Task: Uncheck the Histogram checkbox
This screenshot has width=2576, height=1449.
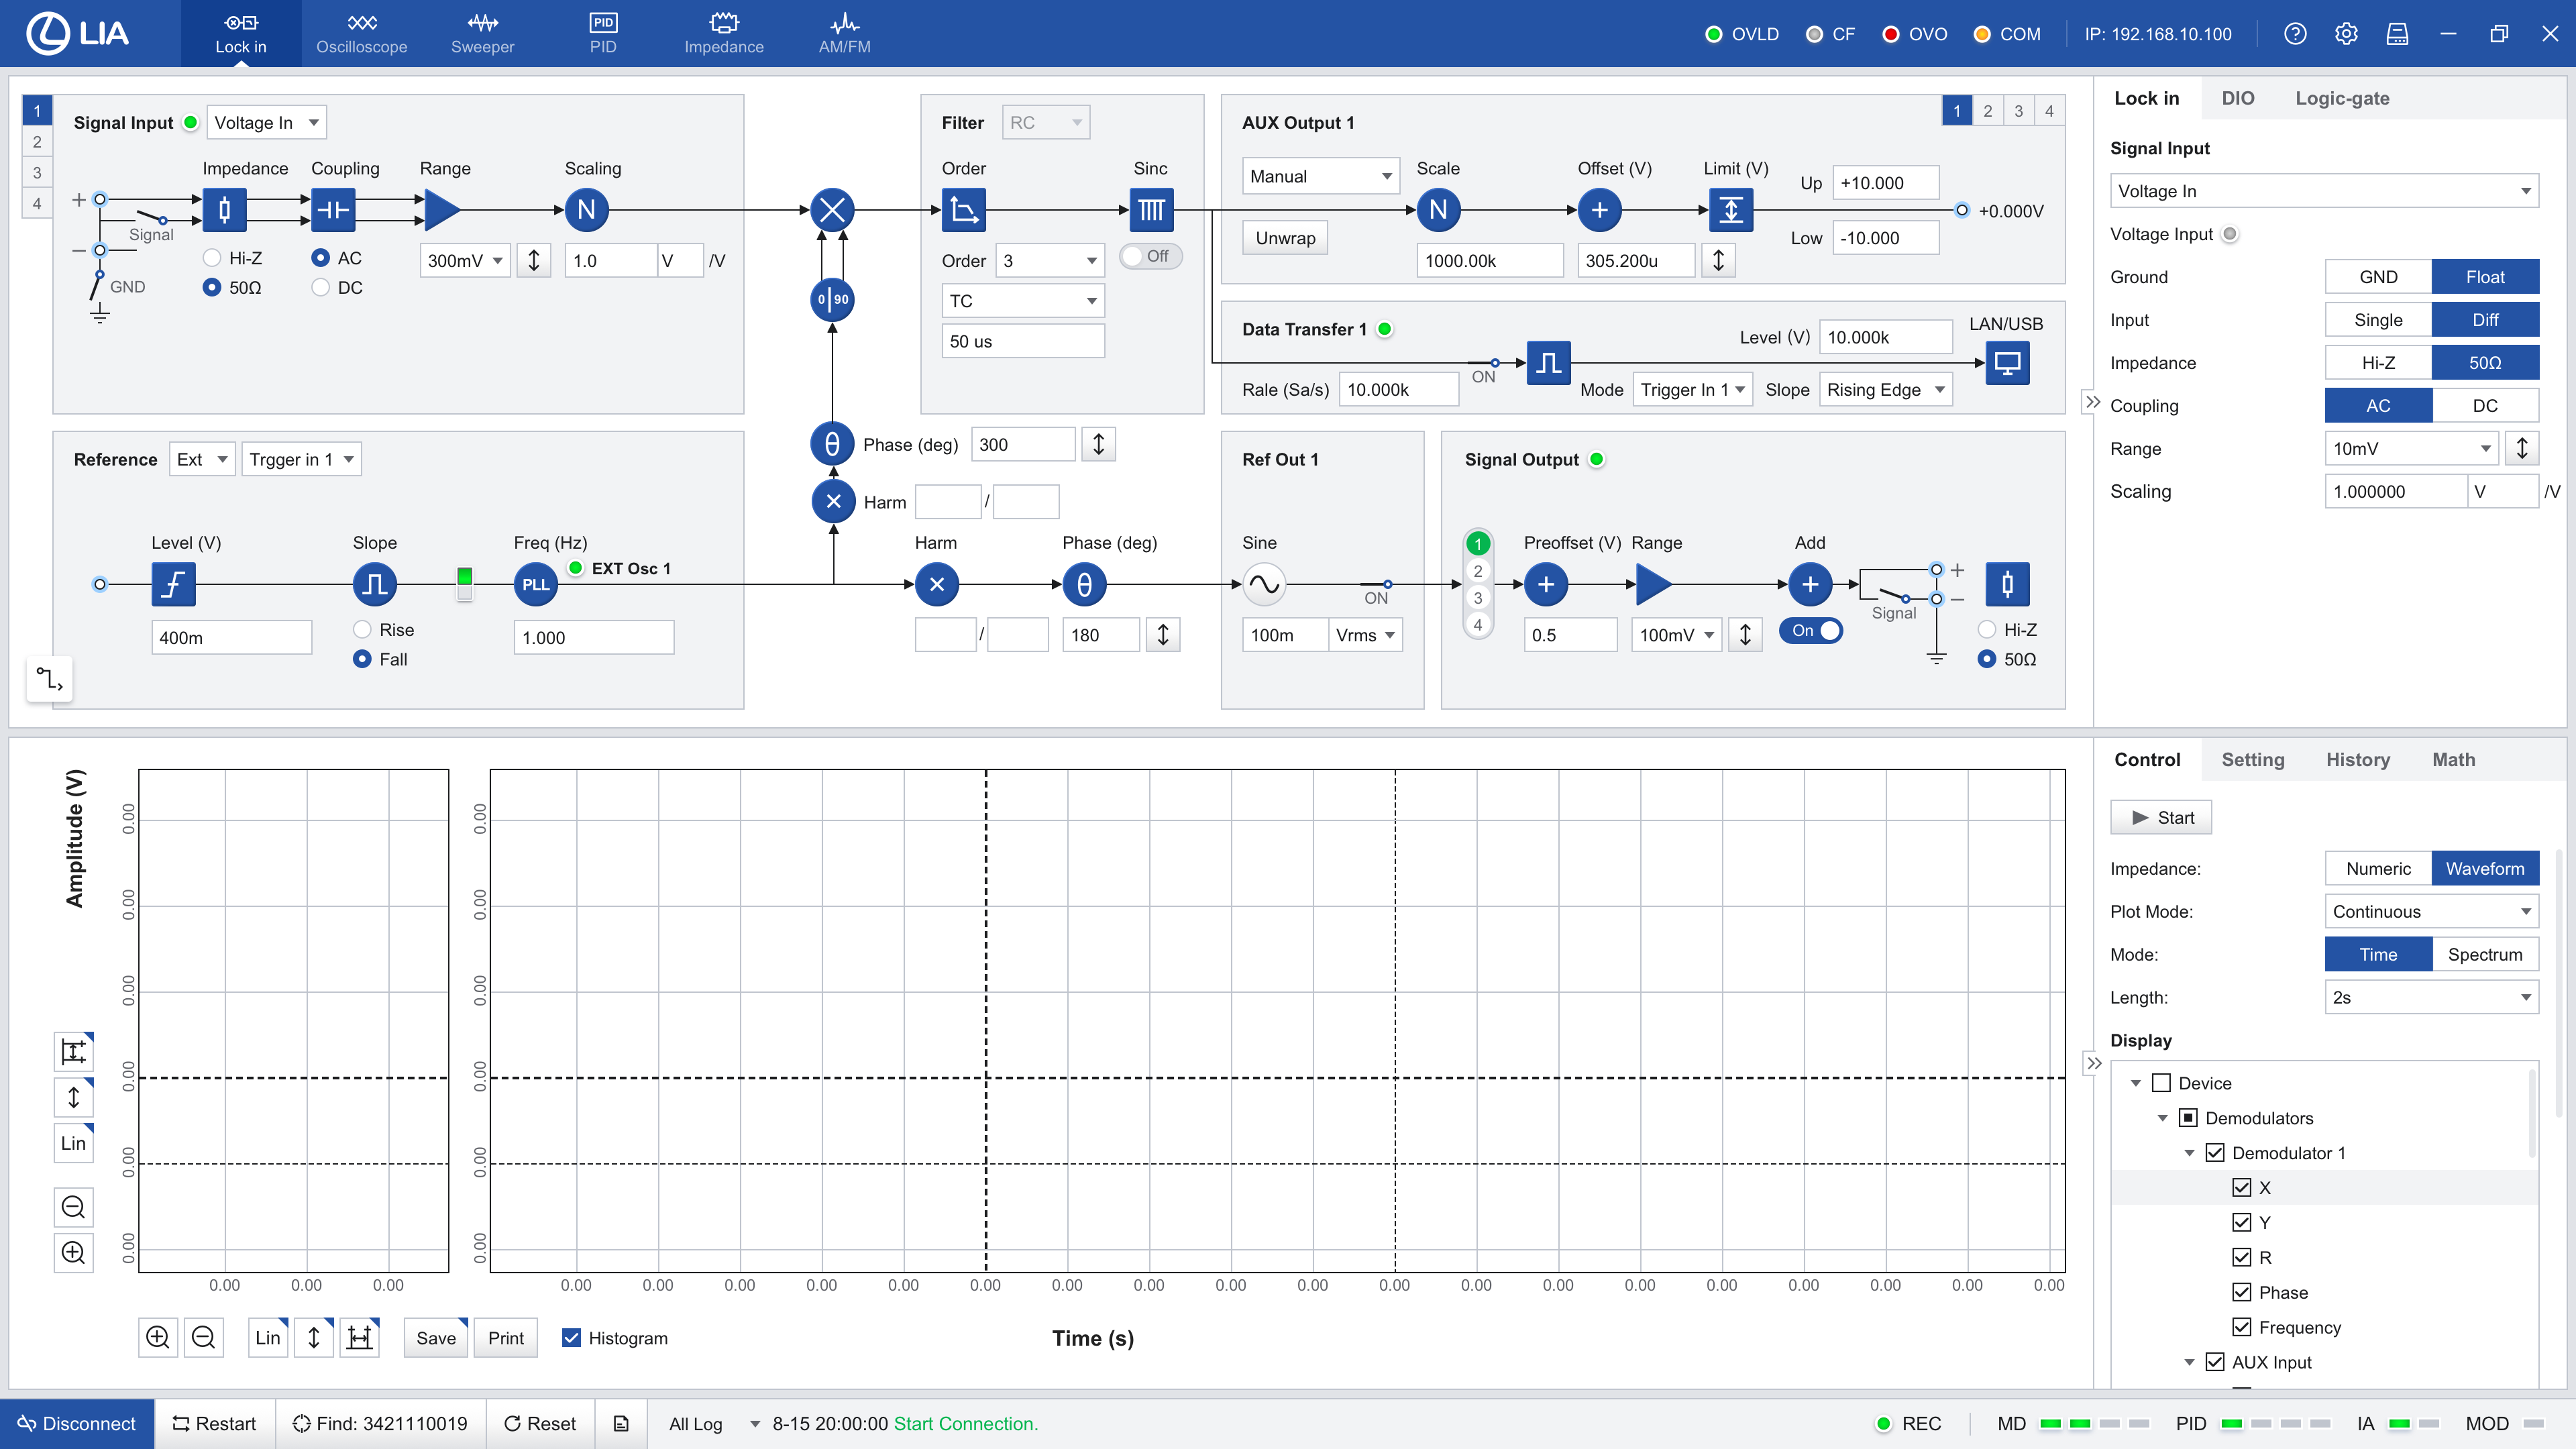Action: click(572, 1338)
